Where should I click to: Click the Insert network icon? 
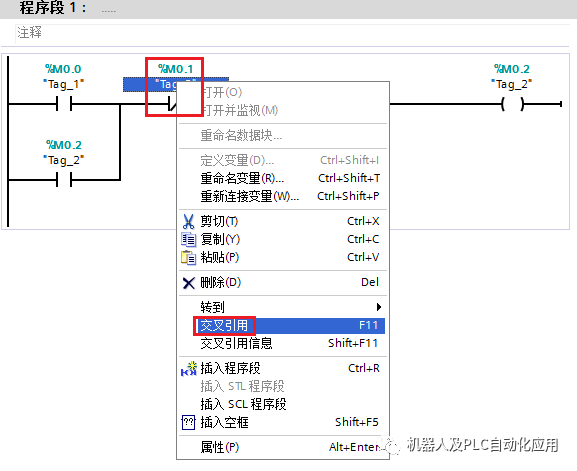[189, 368]
